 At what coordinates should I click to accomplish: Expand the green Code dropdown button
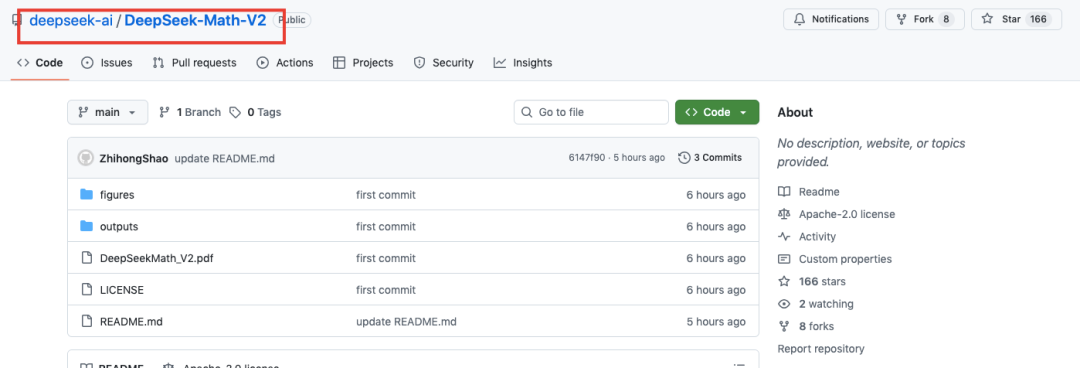tap(717, 112)
